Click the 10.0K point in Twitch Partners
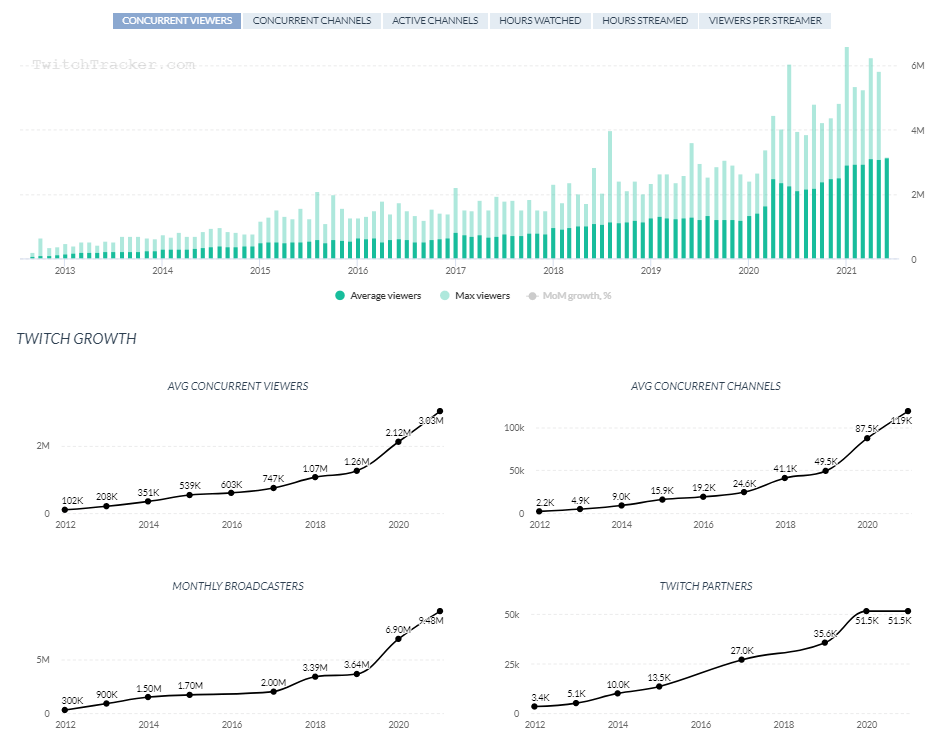The height and width of the screenshot is (753, 952). tap(617, 693)
